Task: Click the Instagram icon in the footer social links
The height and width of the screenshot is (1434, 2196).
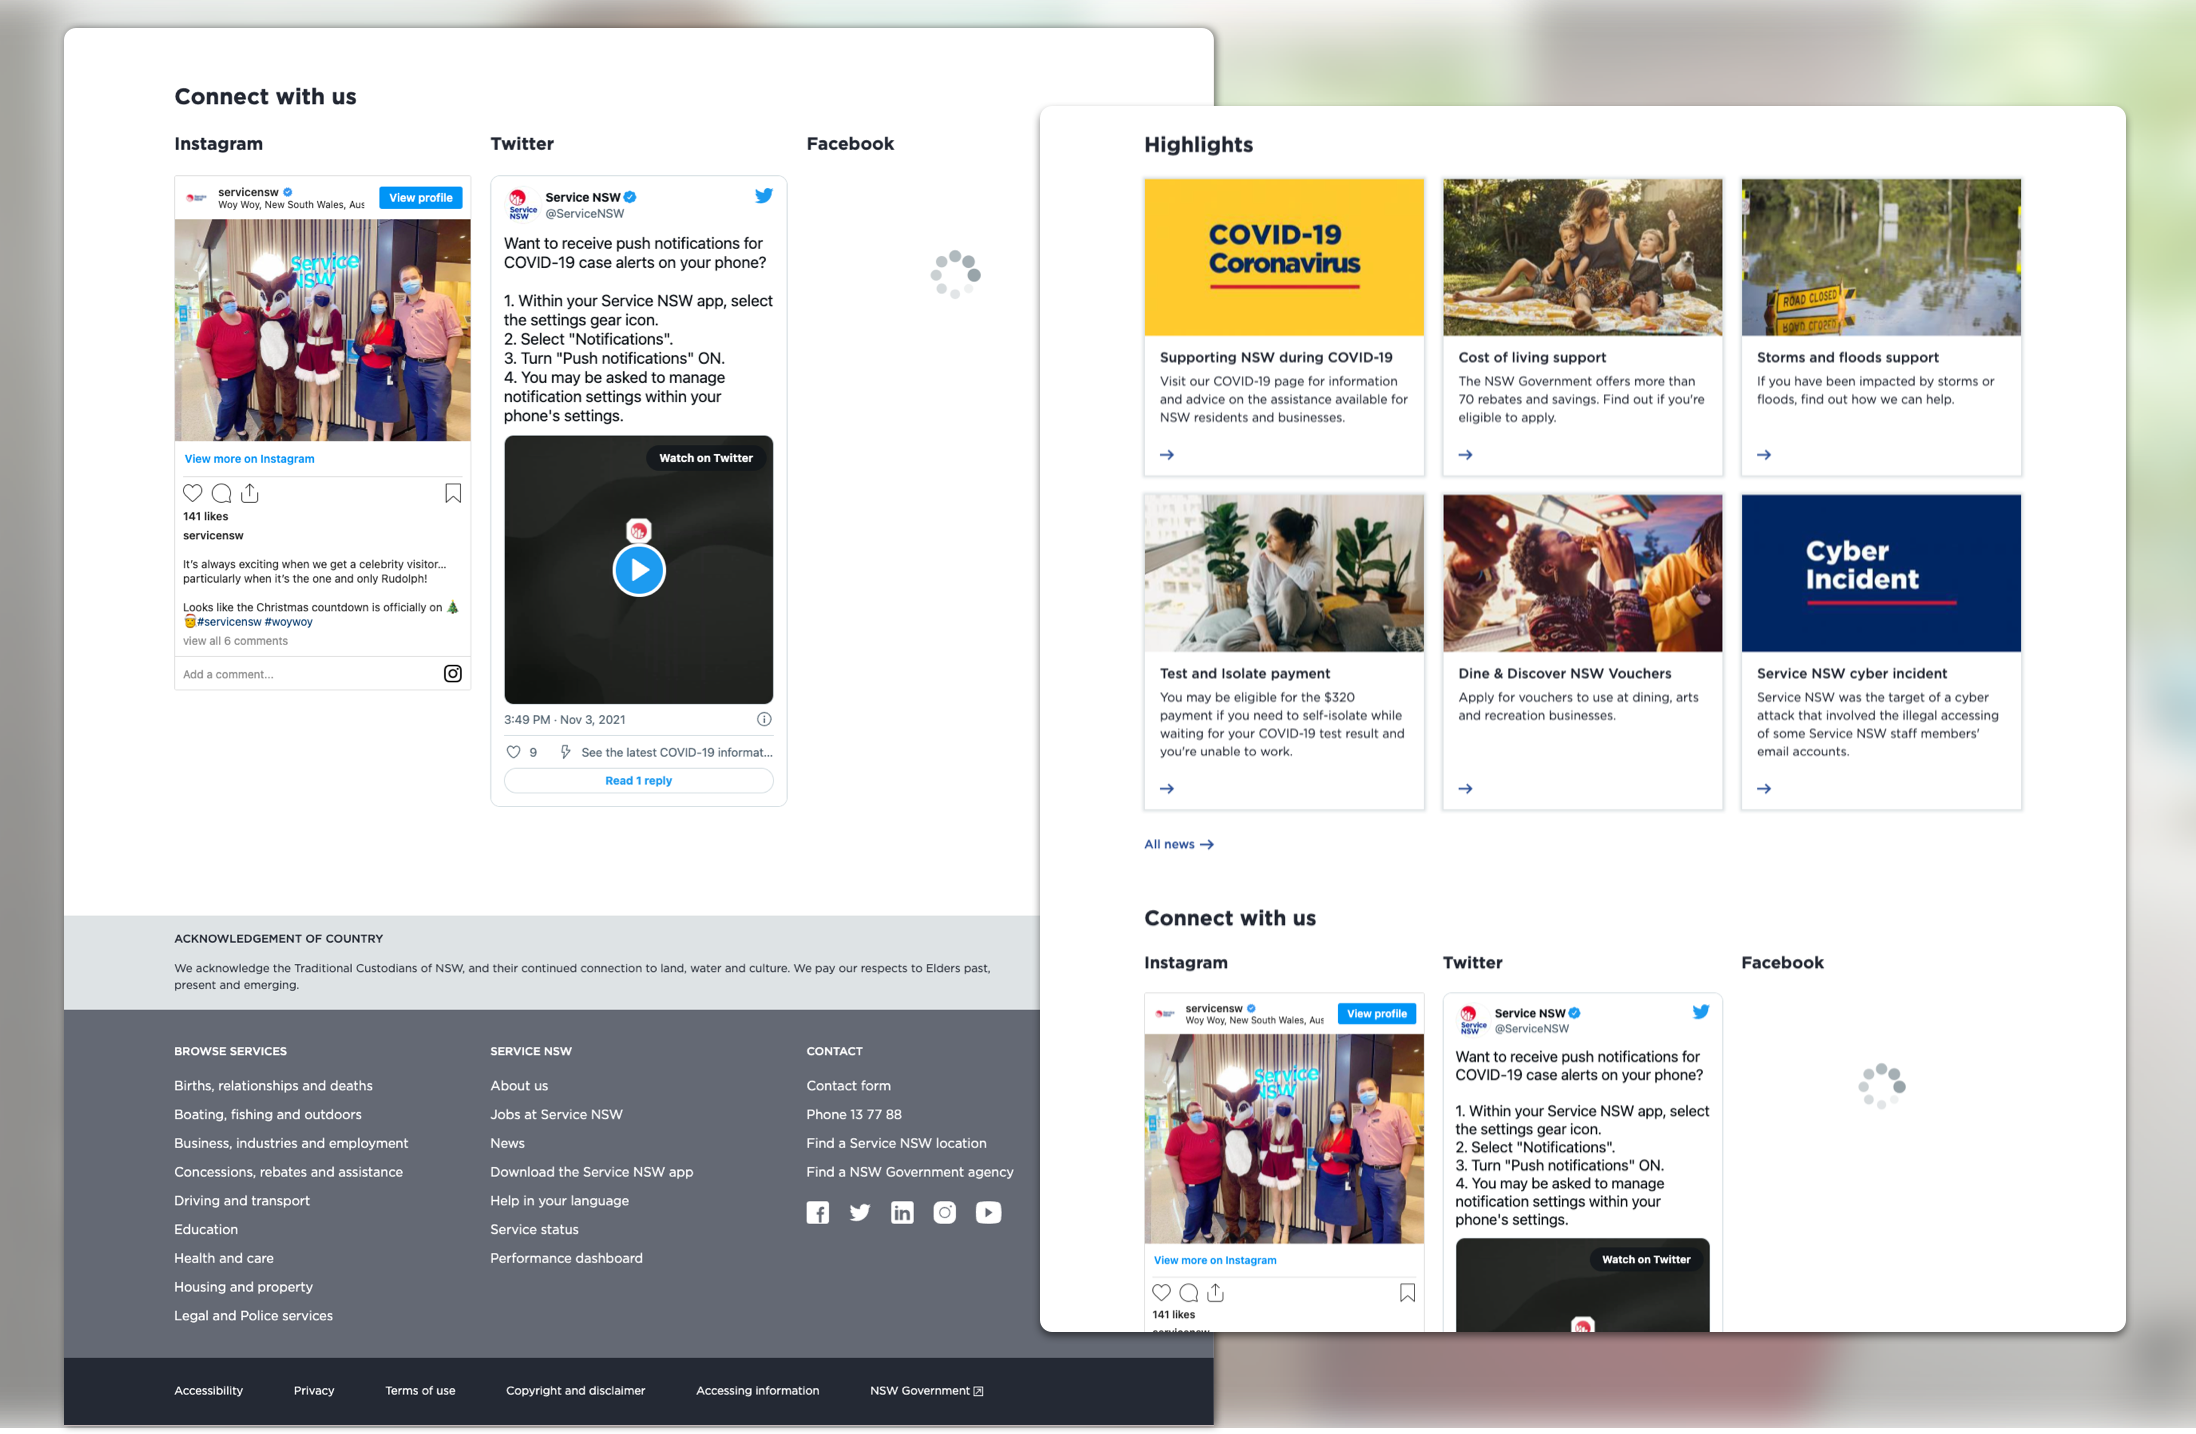Action: pyautogui.click(x=944, y=1212)
